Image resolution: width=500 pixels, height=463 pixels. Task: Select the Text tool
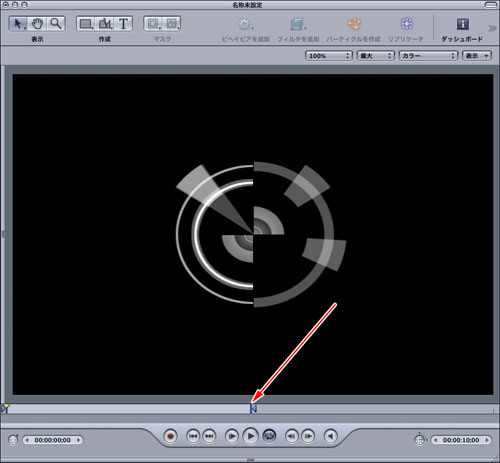[123, 24]
